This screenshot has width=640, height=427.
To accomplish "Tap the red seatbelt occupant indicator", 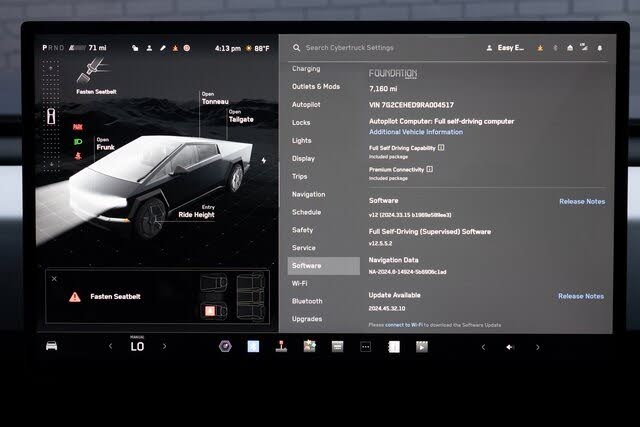I will pos(78,156).
